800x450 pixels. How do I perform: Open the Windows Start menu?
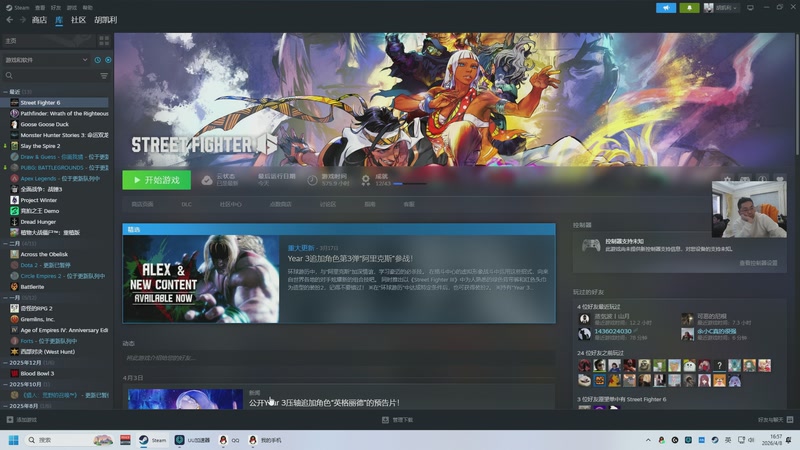(13, 440)
